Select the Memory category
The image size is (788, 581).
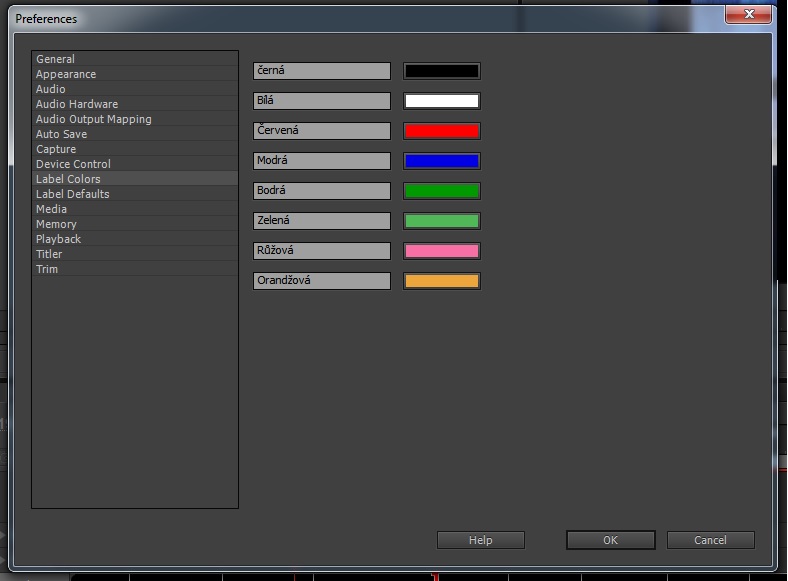(x=135, y=224)
